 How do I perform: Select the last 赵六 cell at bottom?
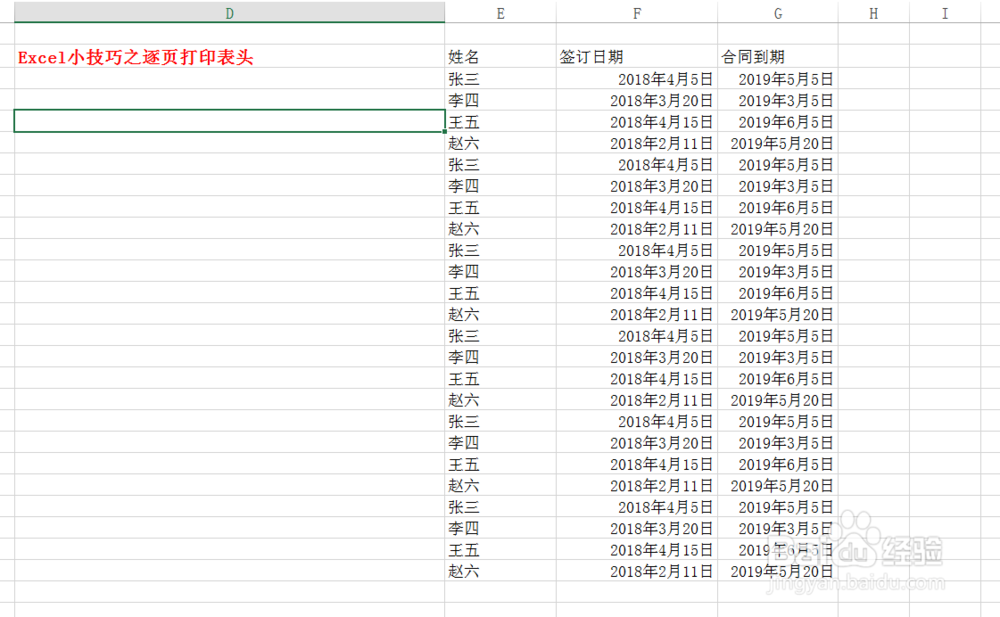pyautogui.click(x=463, y=570)
